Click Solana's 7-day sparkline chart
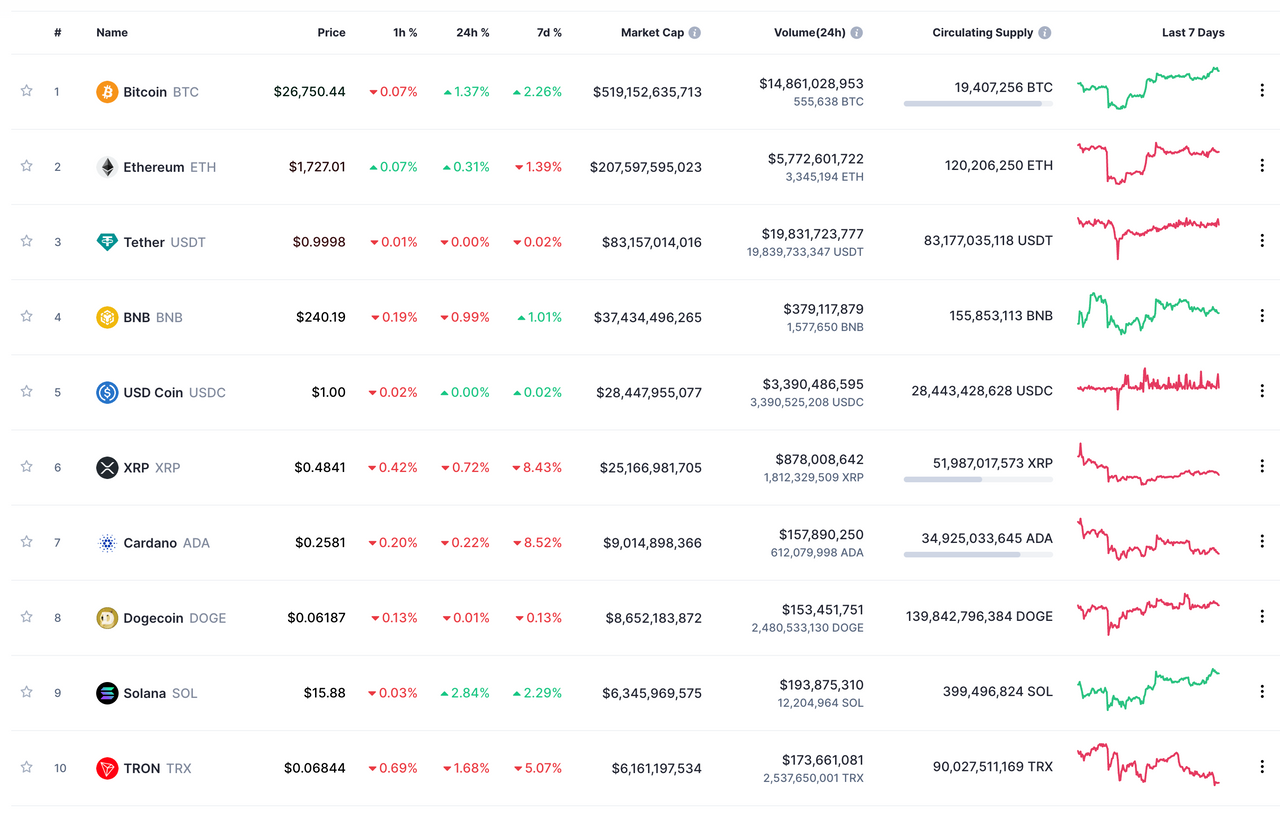The width and height of the screenshot is (1280, 814). tap(1148, 690)
